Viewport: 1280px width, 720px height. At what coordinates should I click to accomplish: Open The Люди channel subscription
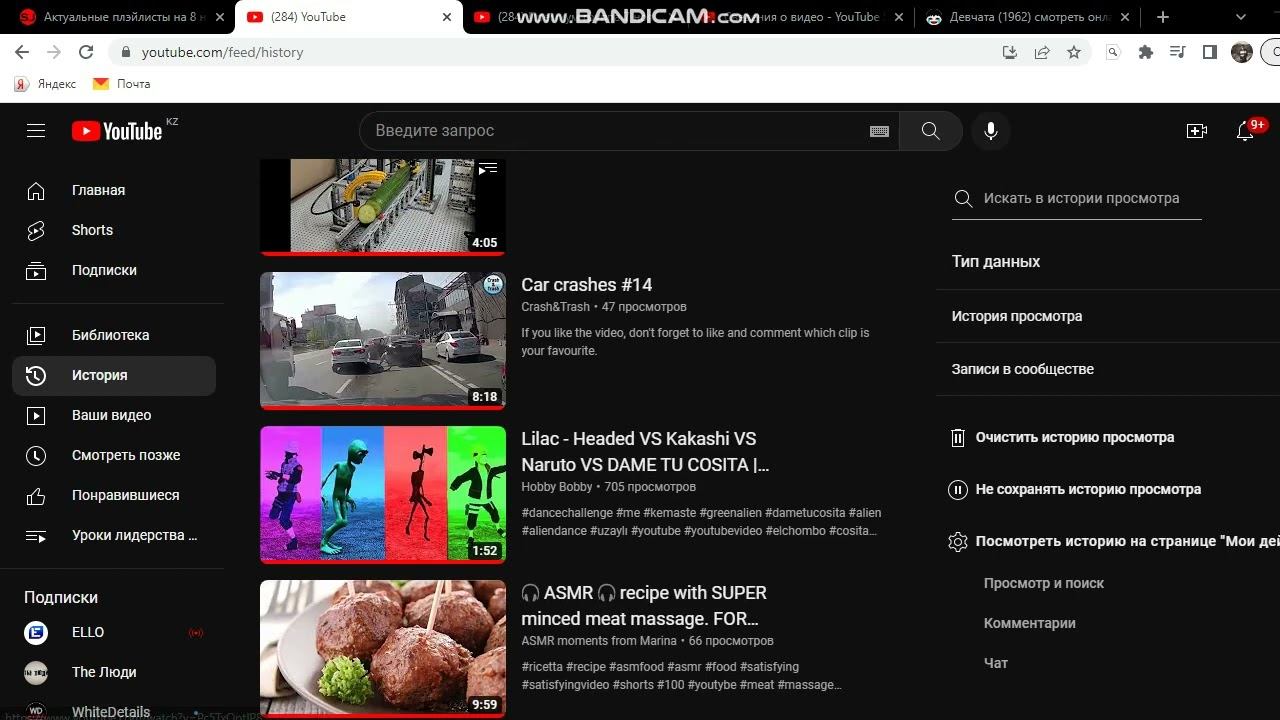[114, 672]
